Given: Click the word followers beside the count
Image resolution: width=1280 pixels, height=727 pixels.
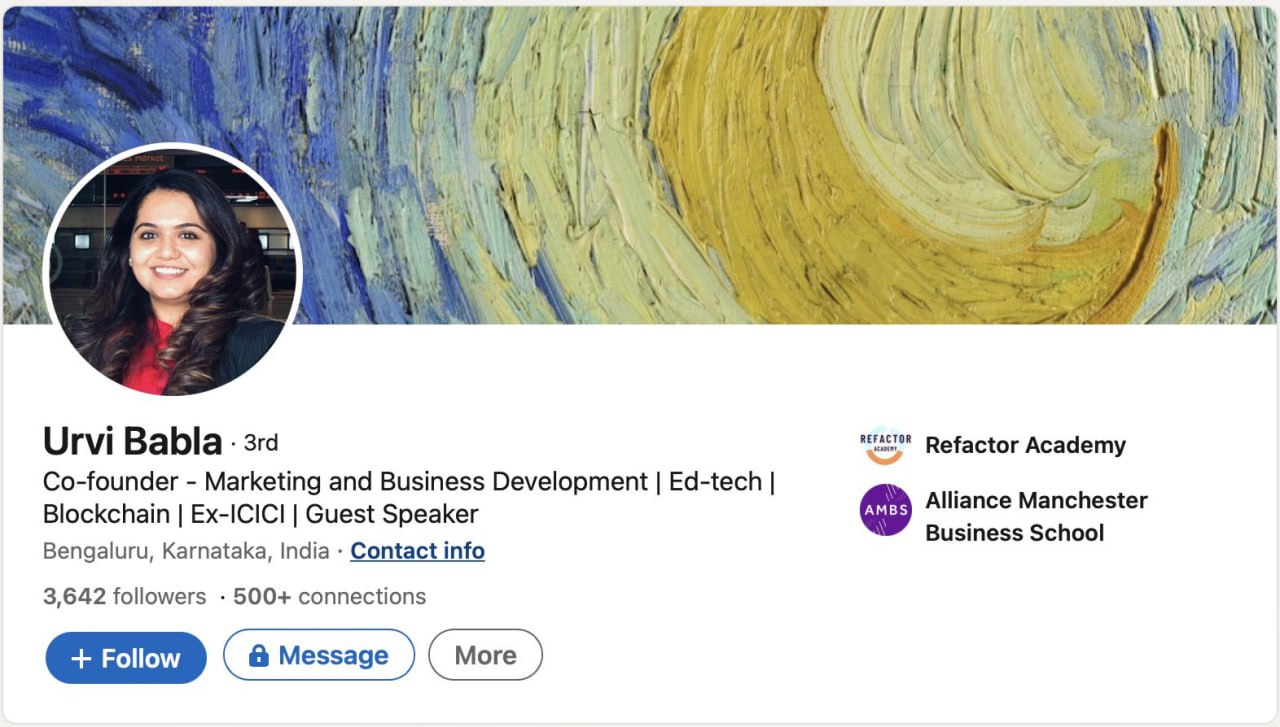Looking at the screenshot, I should pos(159,597).
